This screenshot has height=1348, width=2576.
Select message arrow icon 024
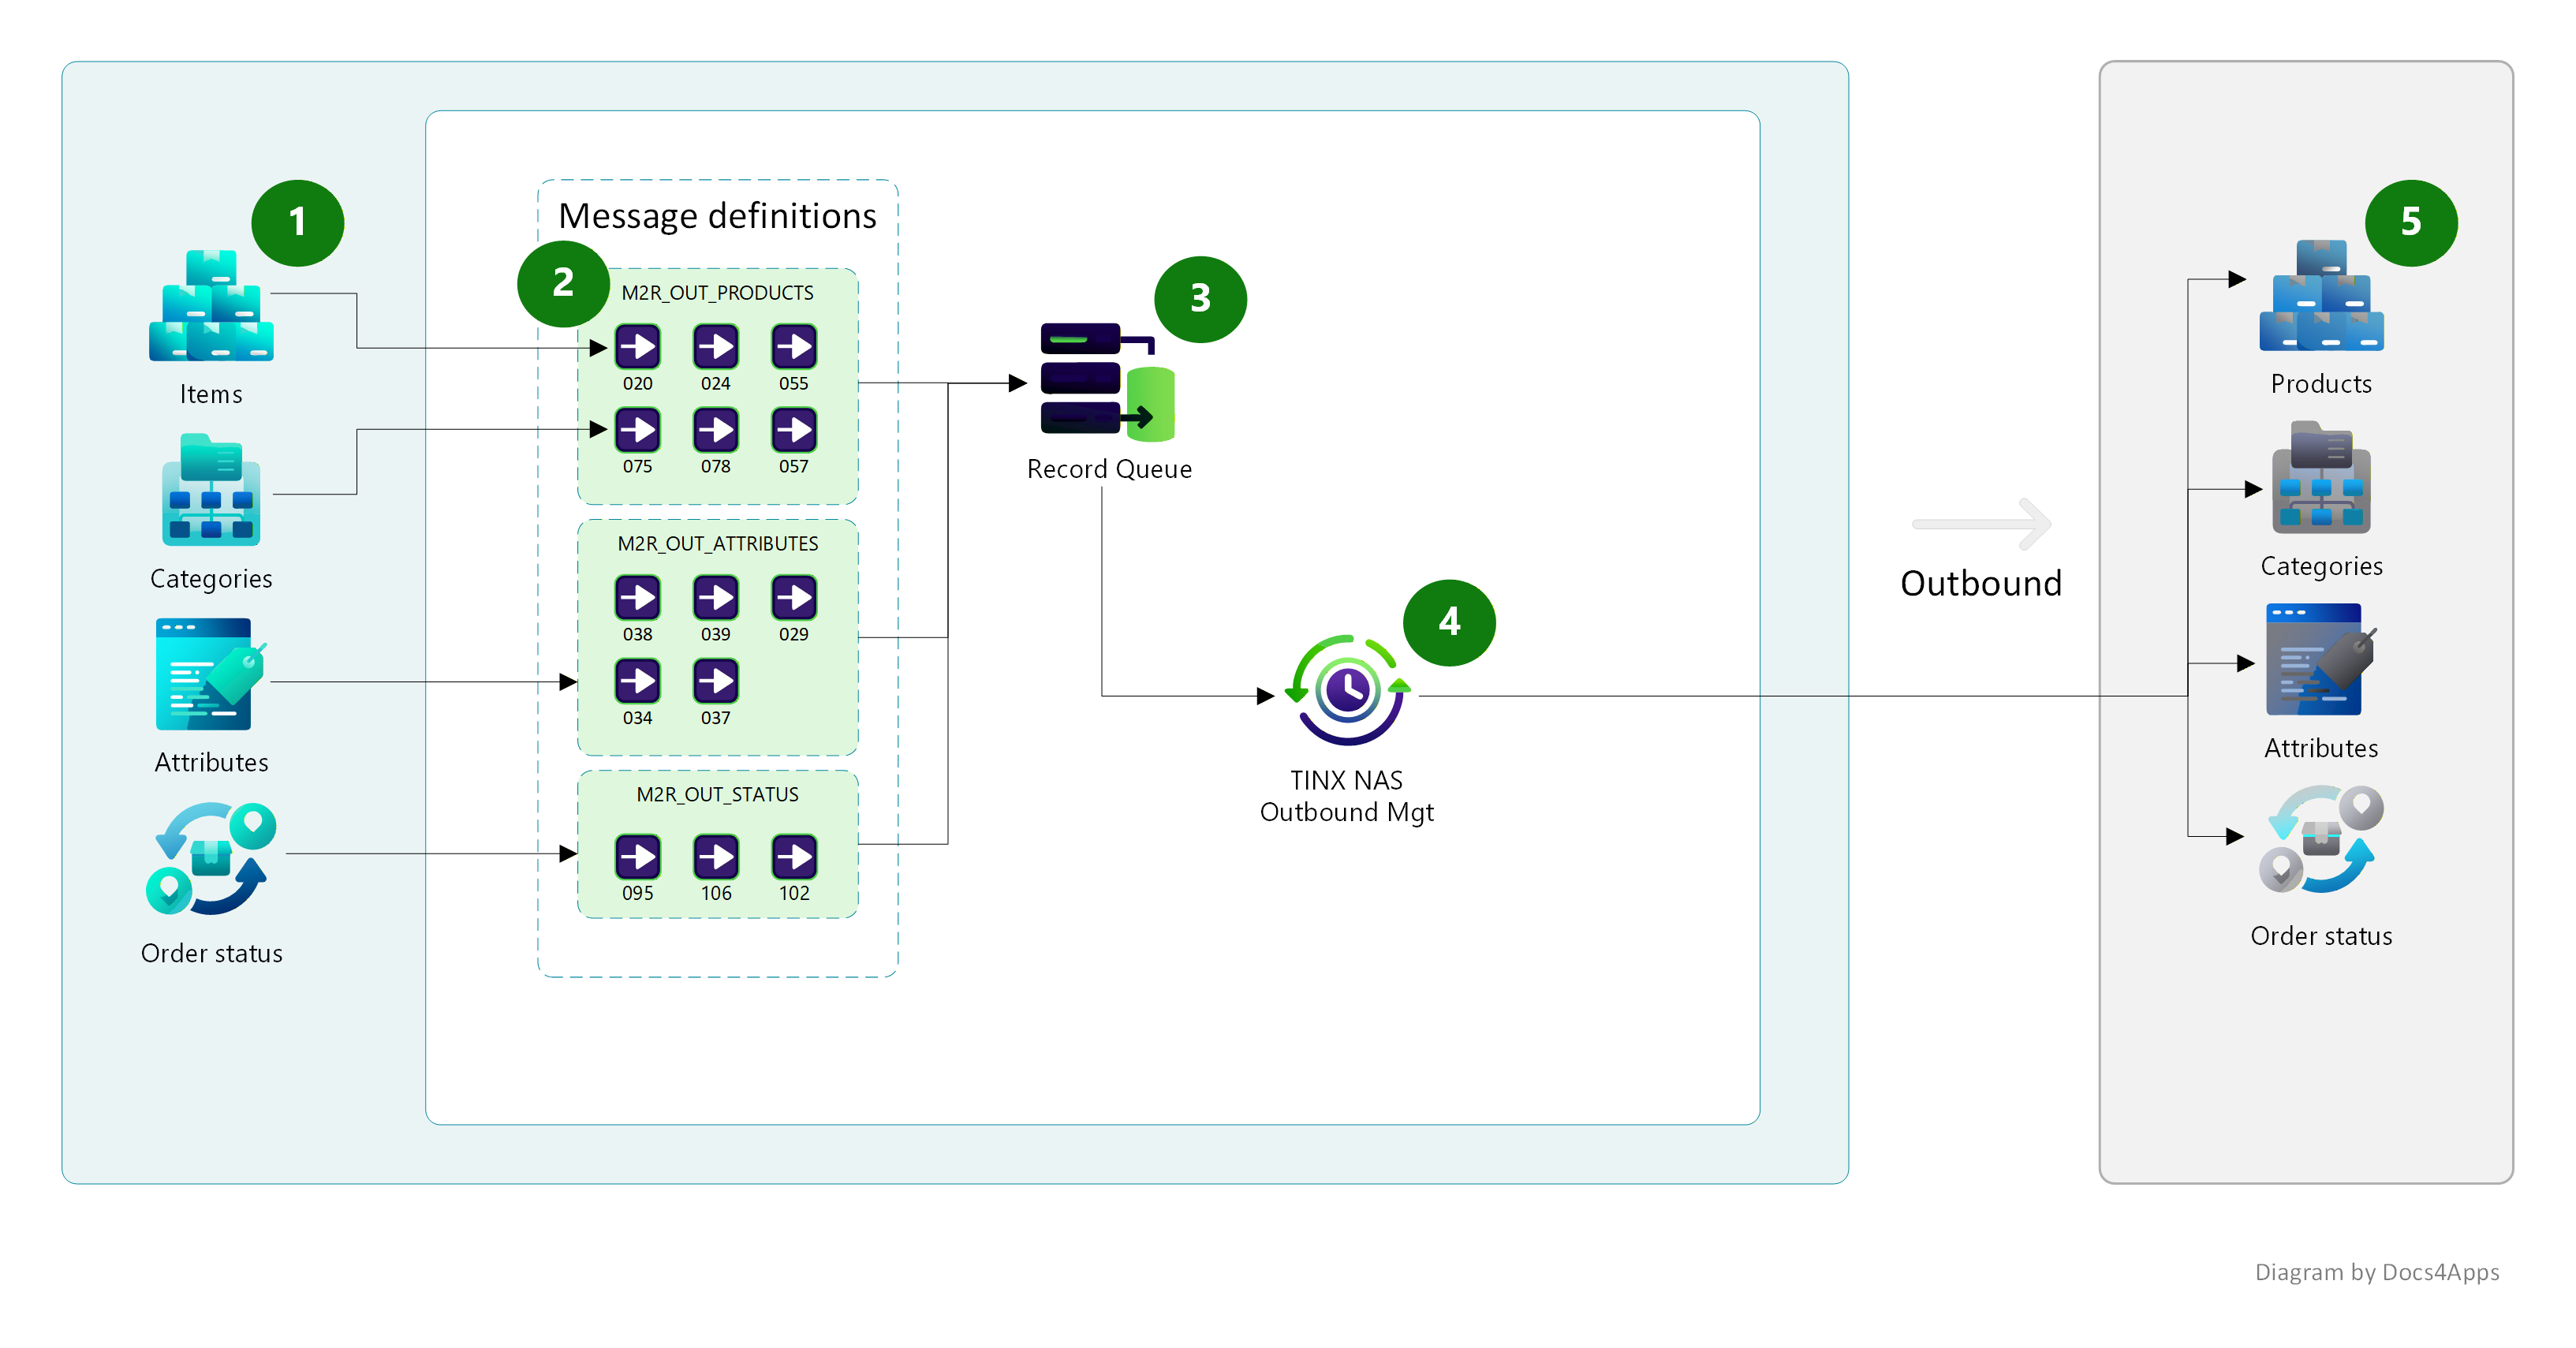[716, 347]
